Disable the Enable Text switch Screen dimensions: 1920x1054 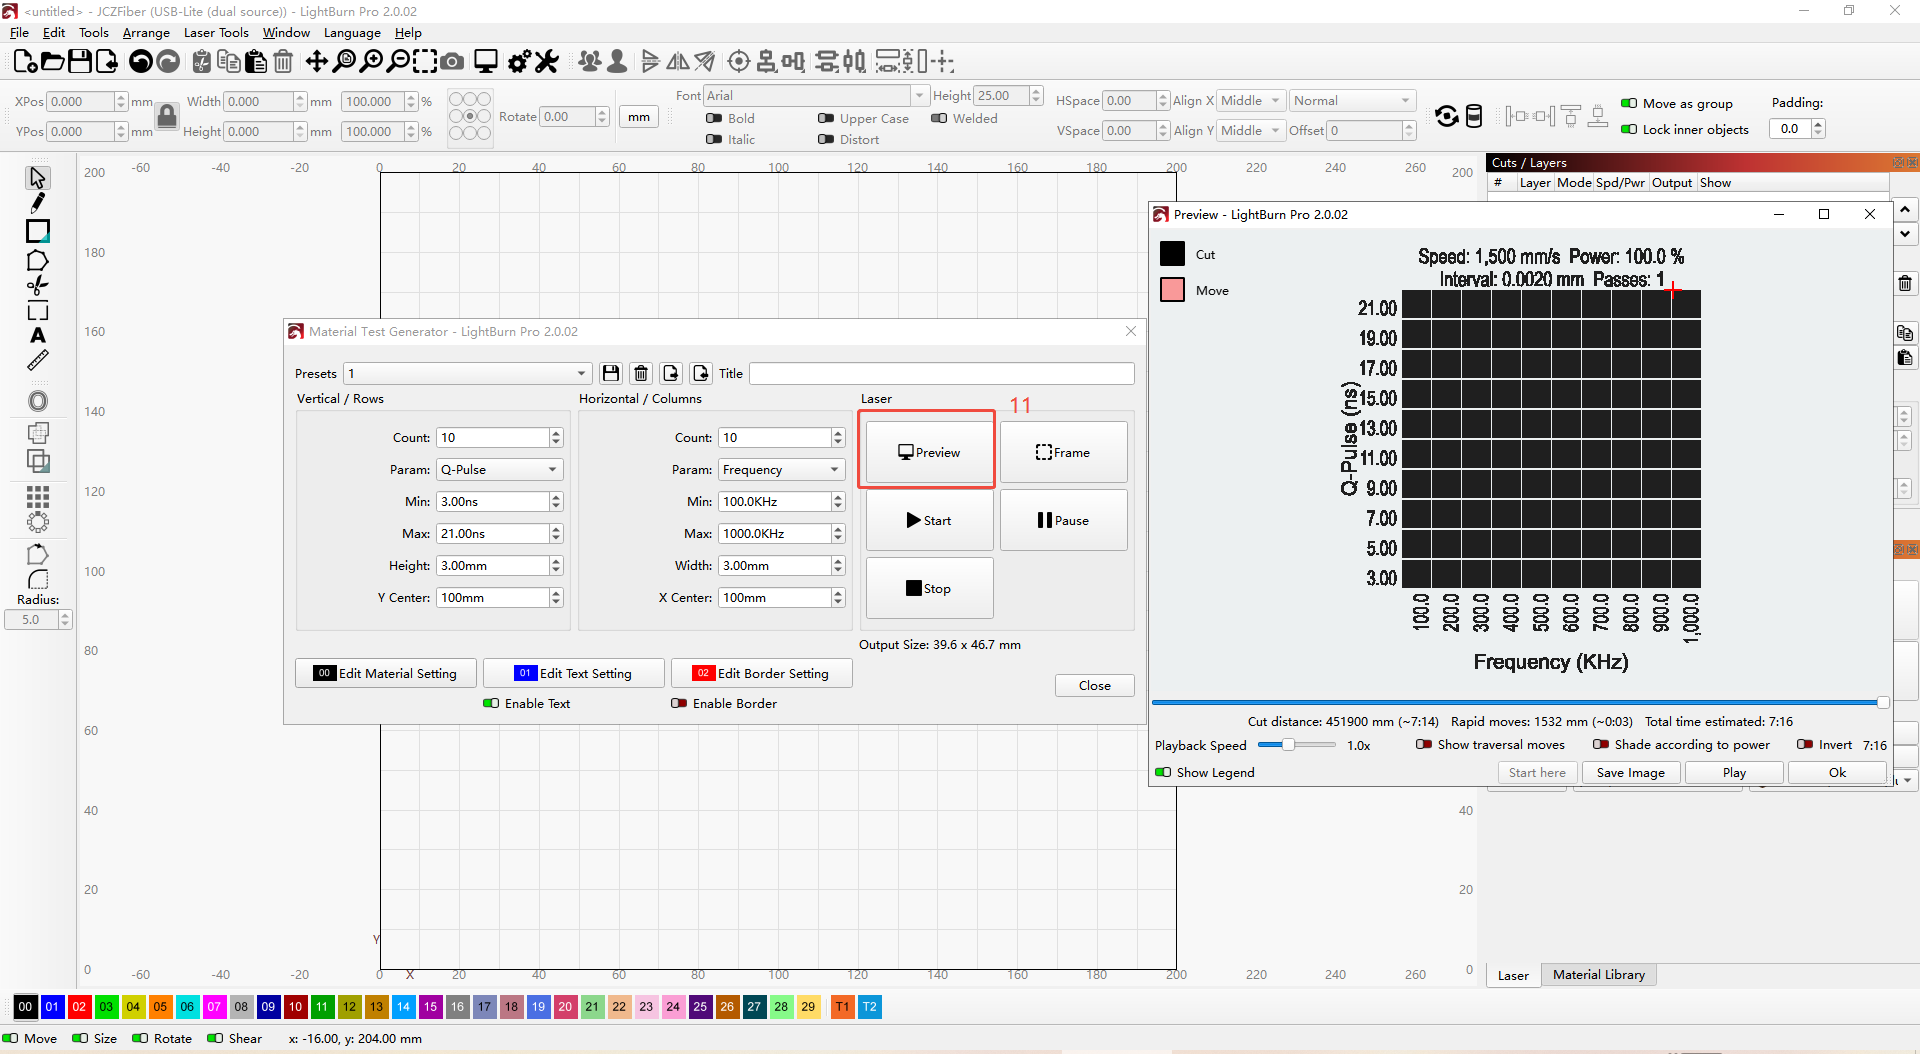pos(491,703)
